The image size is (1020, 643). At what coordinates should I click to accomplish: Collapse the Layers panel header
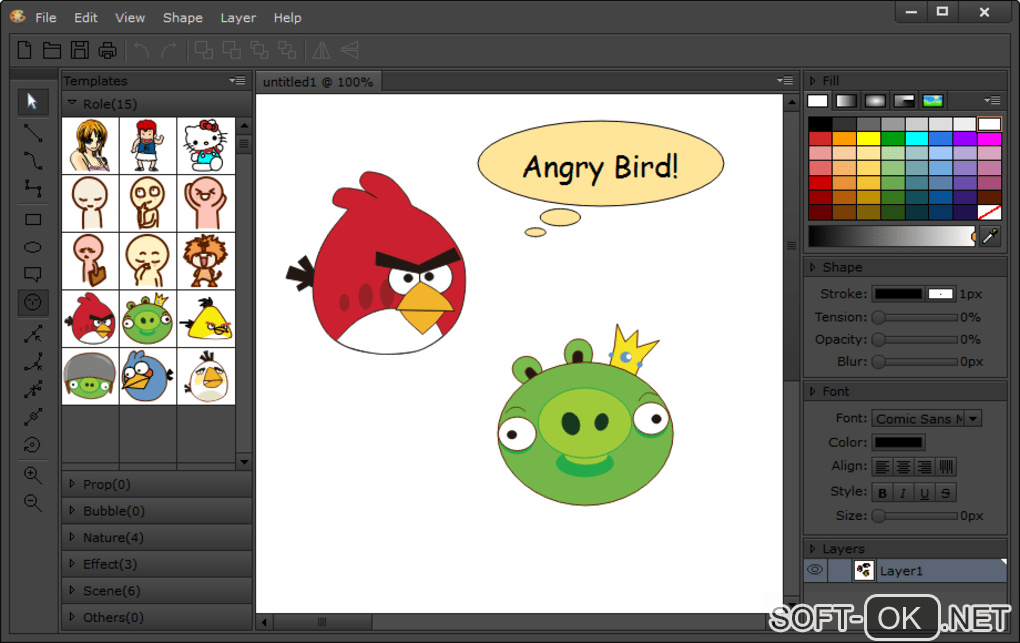[x=906, y=549]
